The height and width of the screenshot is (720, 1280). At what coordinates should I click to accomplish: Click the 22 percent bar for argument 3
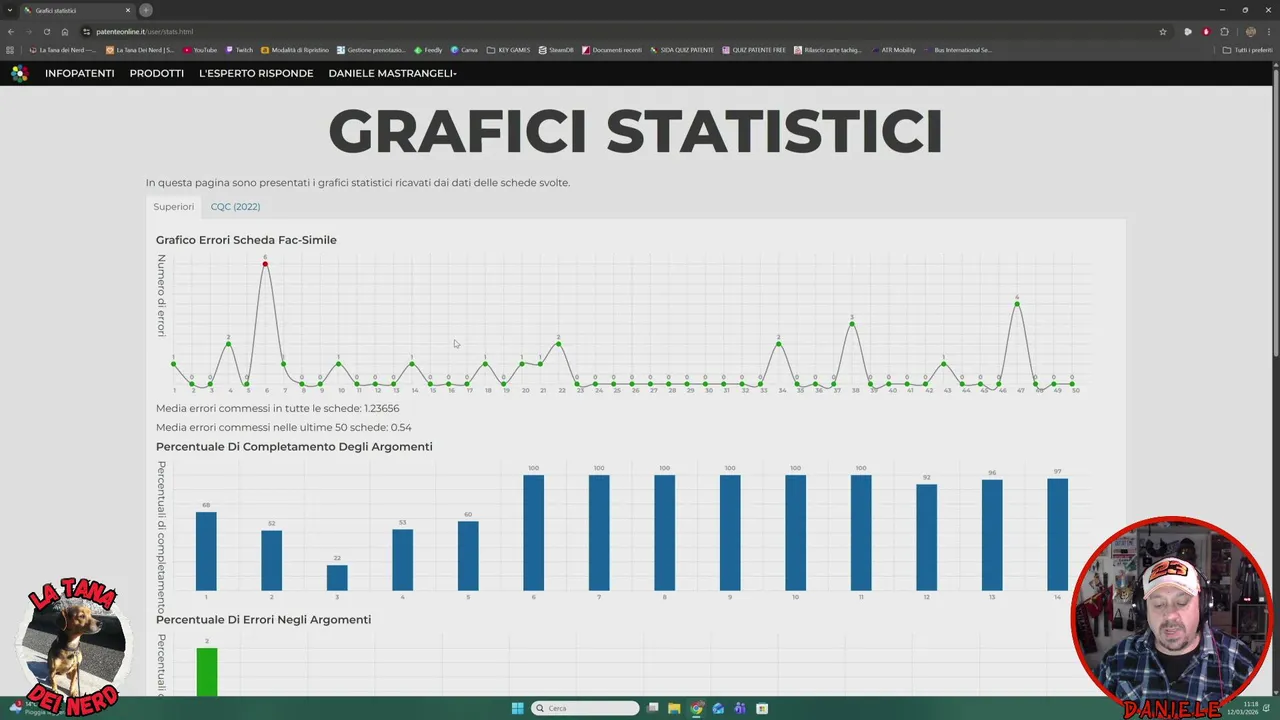(x=337, y=578)
